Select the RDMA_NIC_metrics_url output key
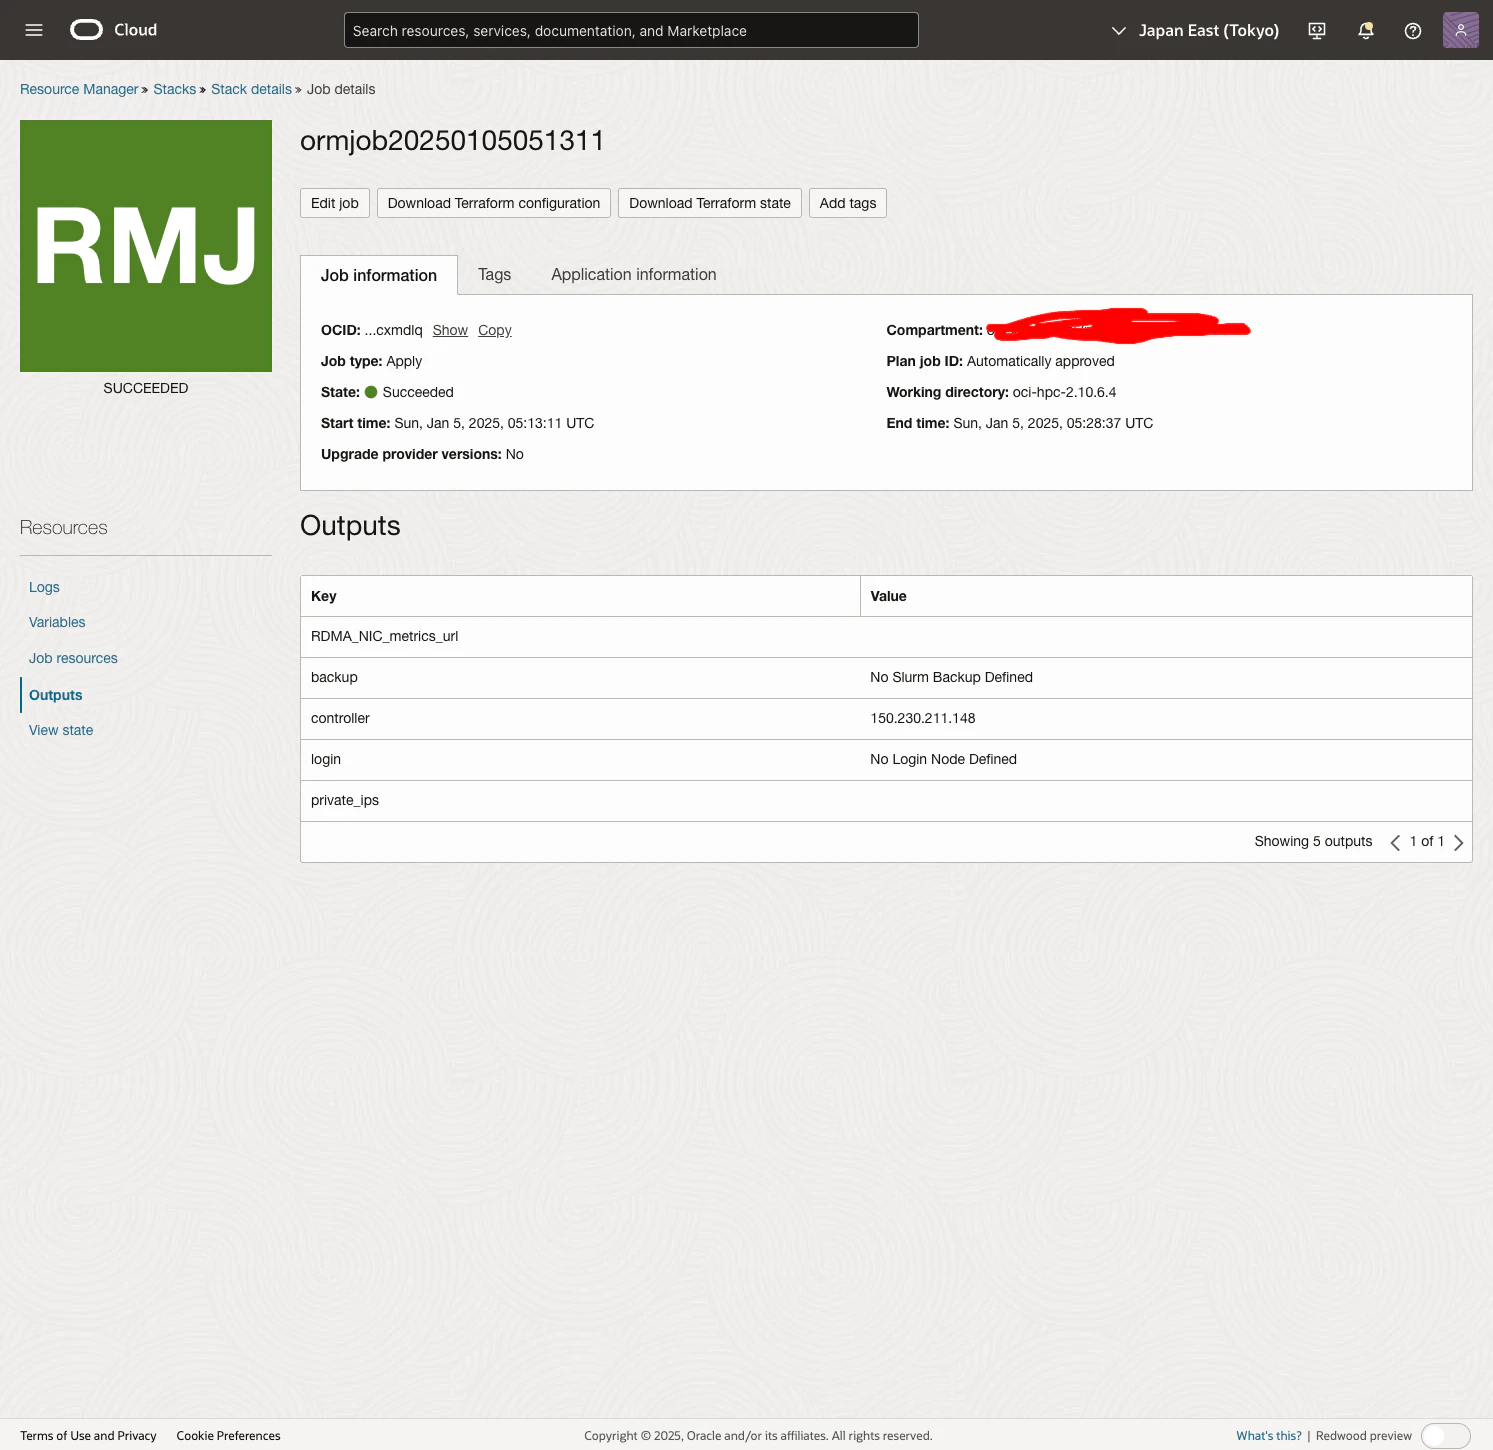This screenshot has height=1450, width=1493. tap(385, 636)
